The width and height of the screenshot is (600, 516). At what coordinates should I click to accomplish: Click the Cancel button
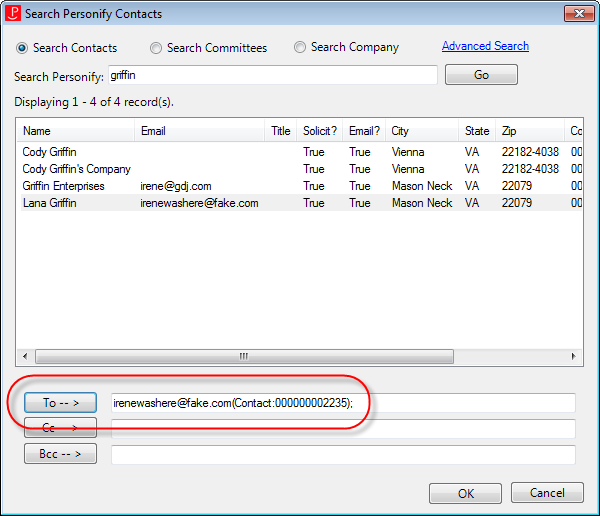(x=547, y=493)
